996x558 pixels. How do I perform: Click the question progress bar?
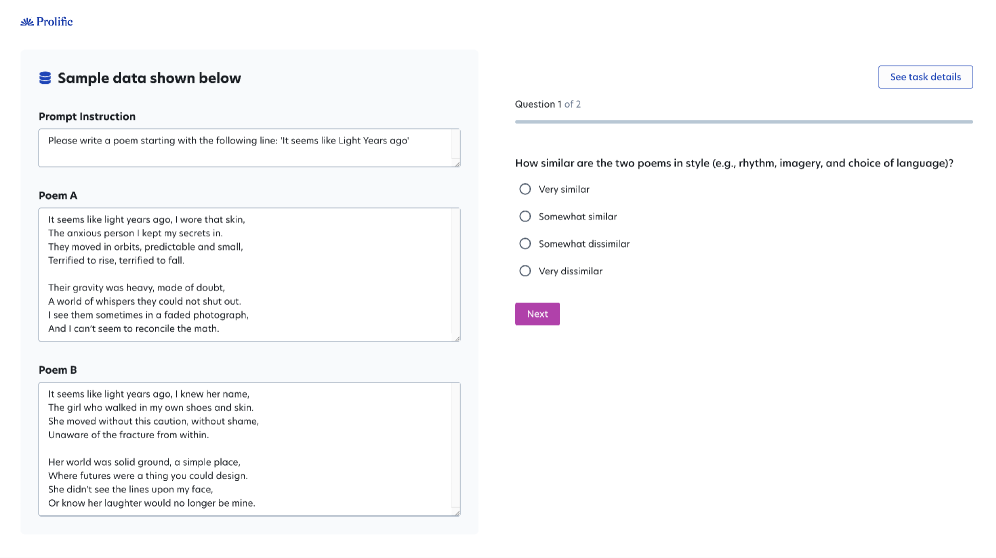743,122
